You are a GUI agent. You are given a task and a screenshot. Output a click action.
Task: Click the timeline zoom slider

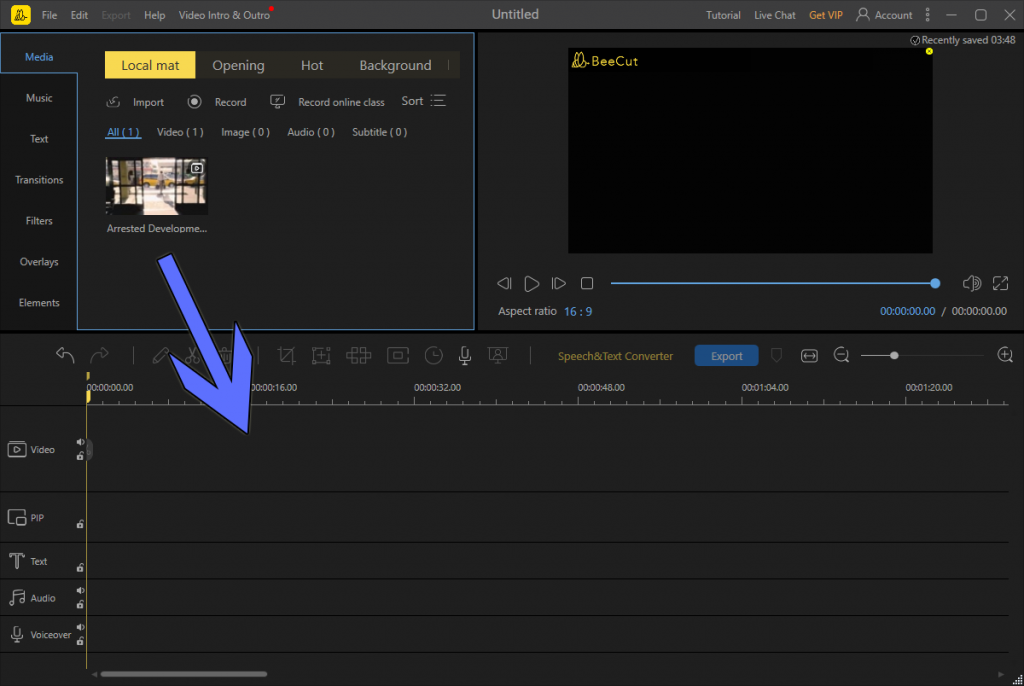click(x=922, y=355)
